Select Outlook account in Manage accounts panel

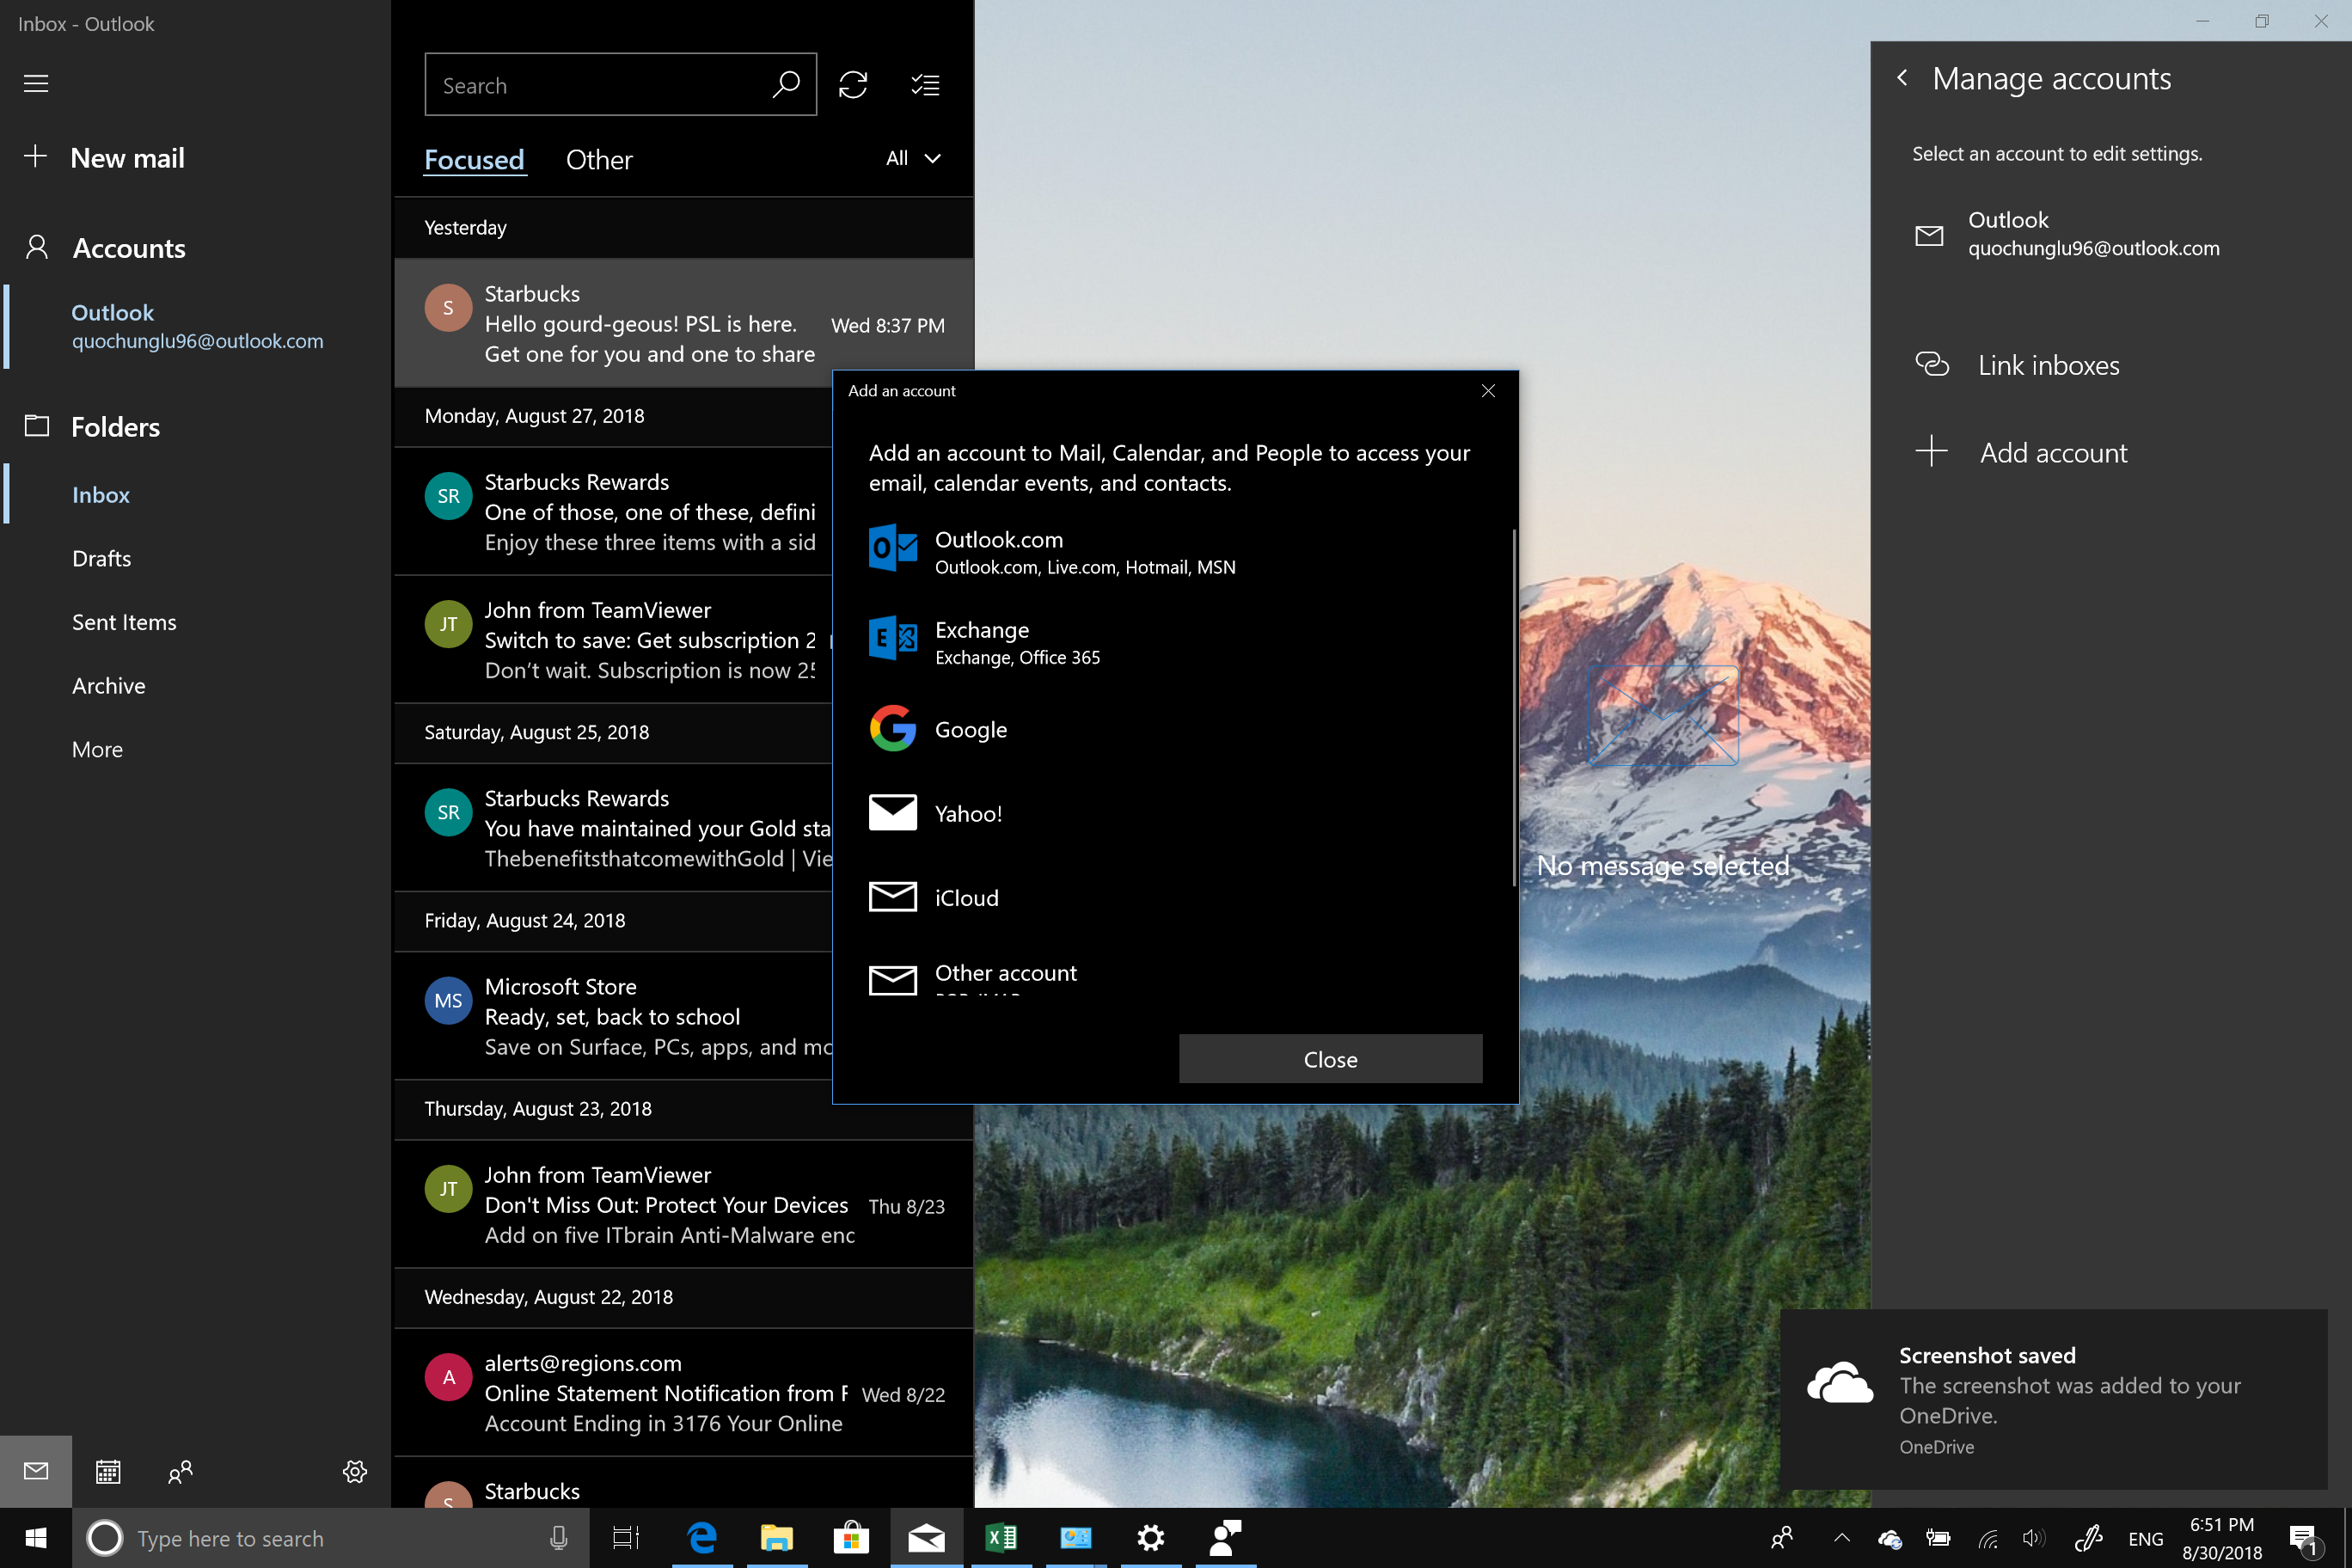(x=2110, y=234)
